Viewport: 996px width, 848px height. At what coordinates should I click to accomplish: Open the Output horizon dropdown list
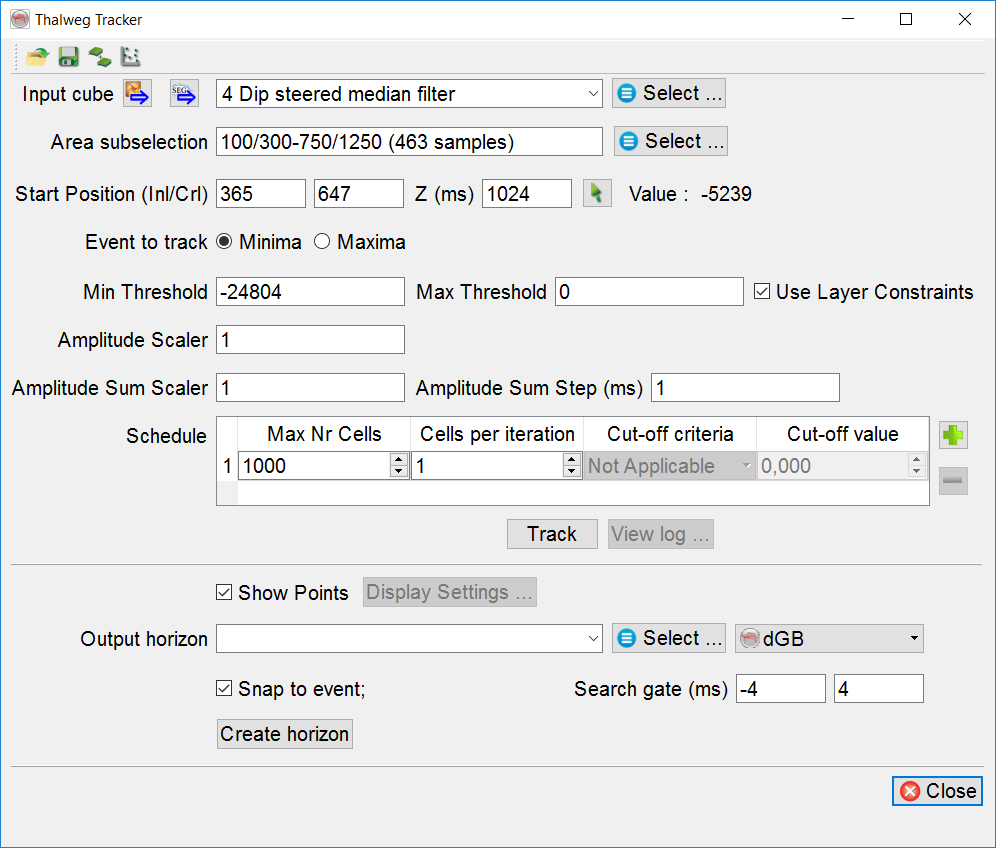click(x=593, y=638)
